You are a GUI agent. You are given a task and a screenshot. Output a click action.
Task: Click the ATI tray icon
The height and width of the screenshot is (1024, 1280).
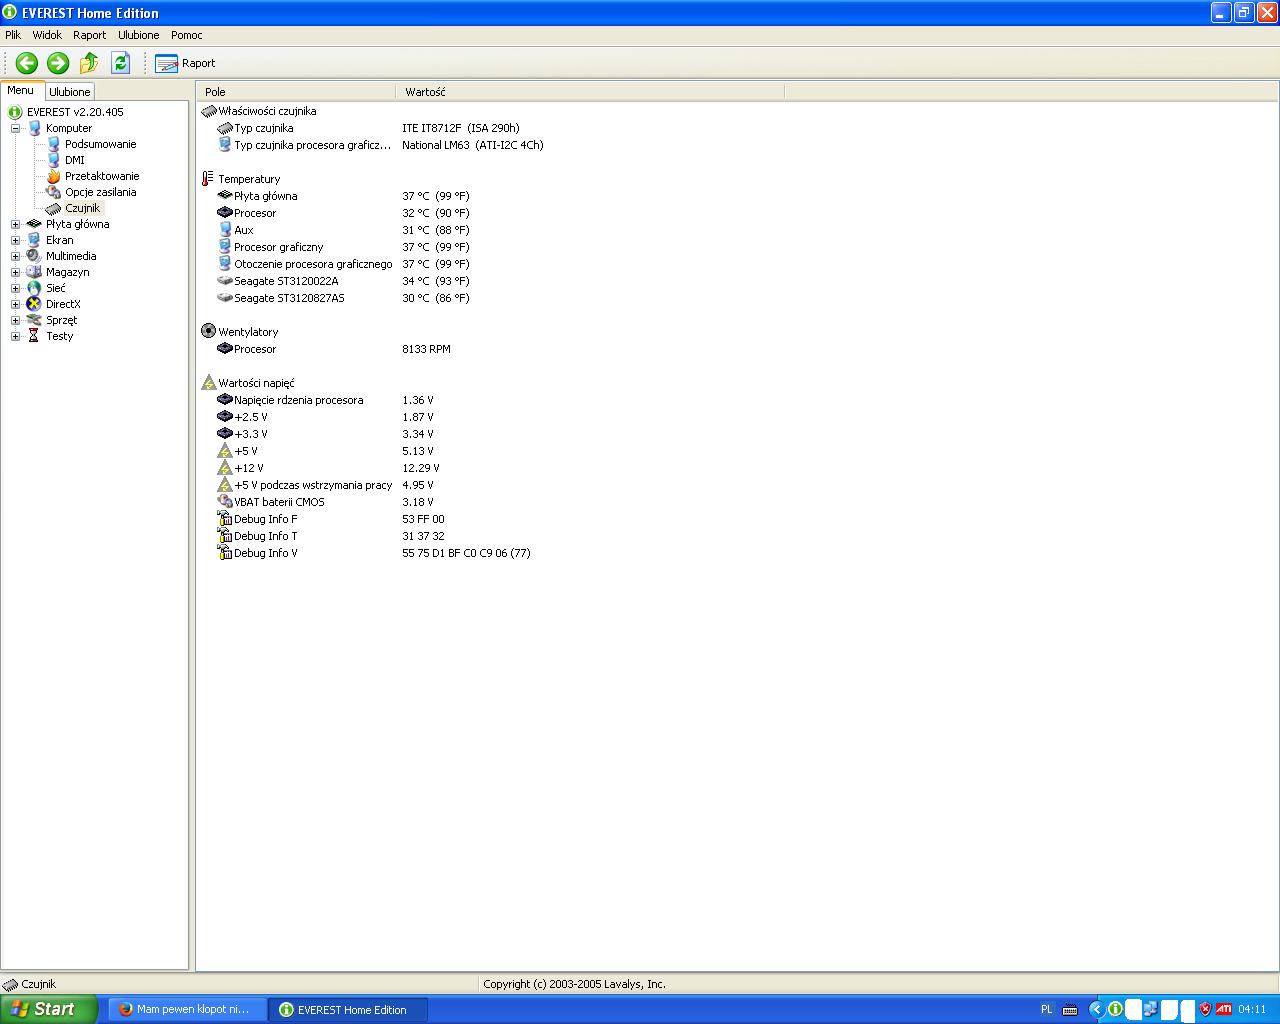click(x=1223, y=1009)
